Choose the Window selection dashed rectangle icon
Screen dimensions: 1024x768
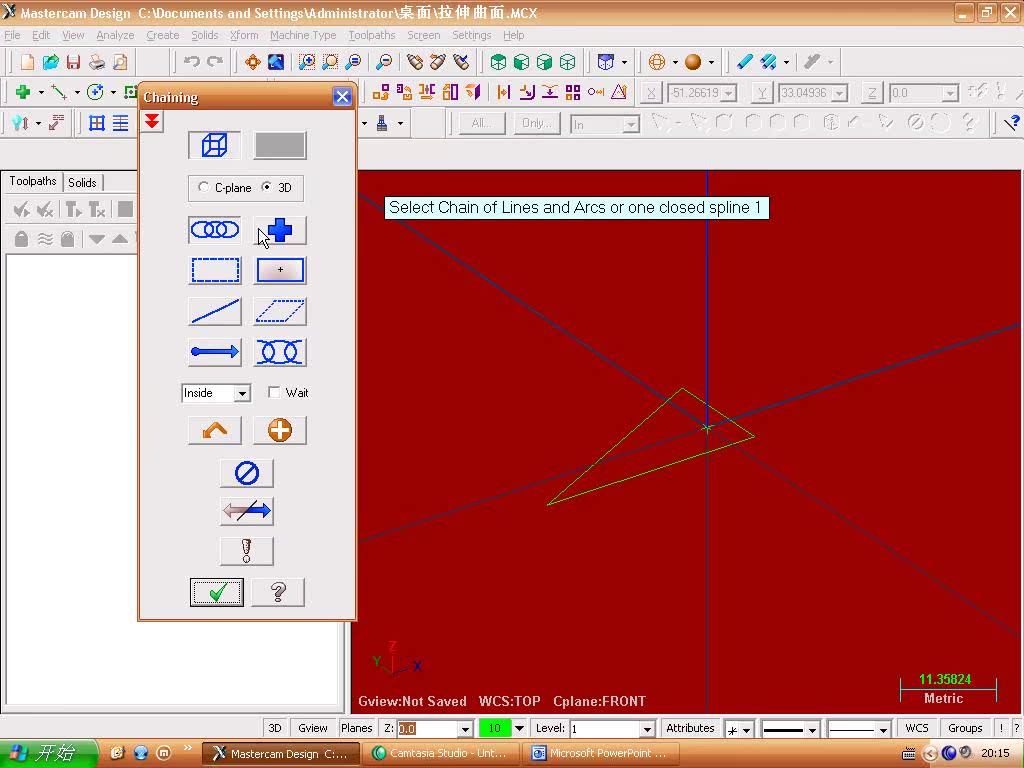point(215,270)
